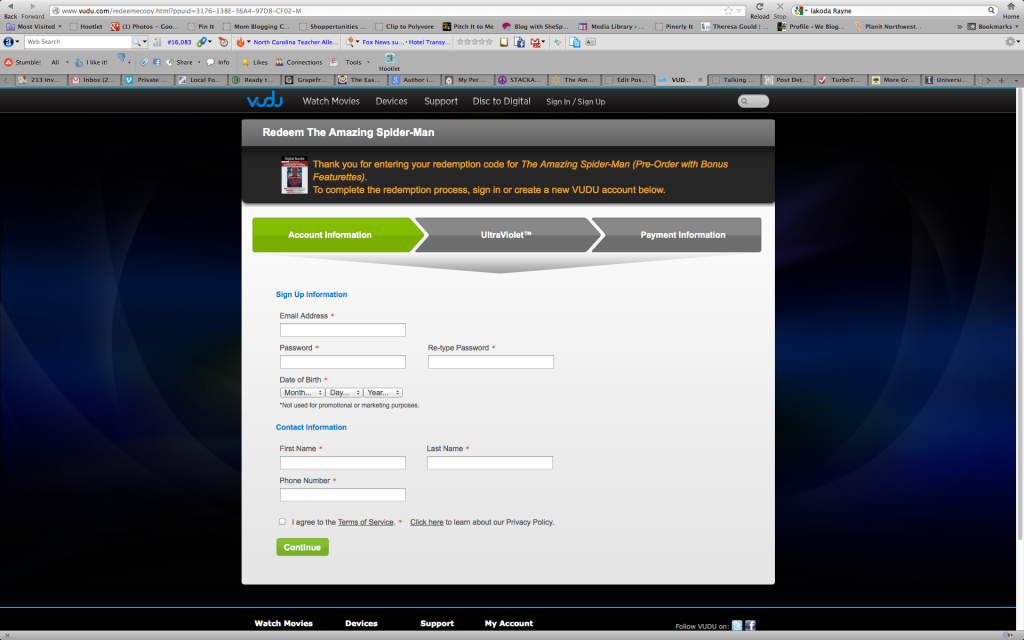This screenshot has height=640, width=1024.
Task: Open the Day dropdown for date of birth
Action: click(344, 392)
